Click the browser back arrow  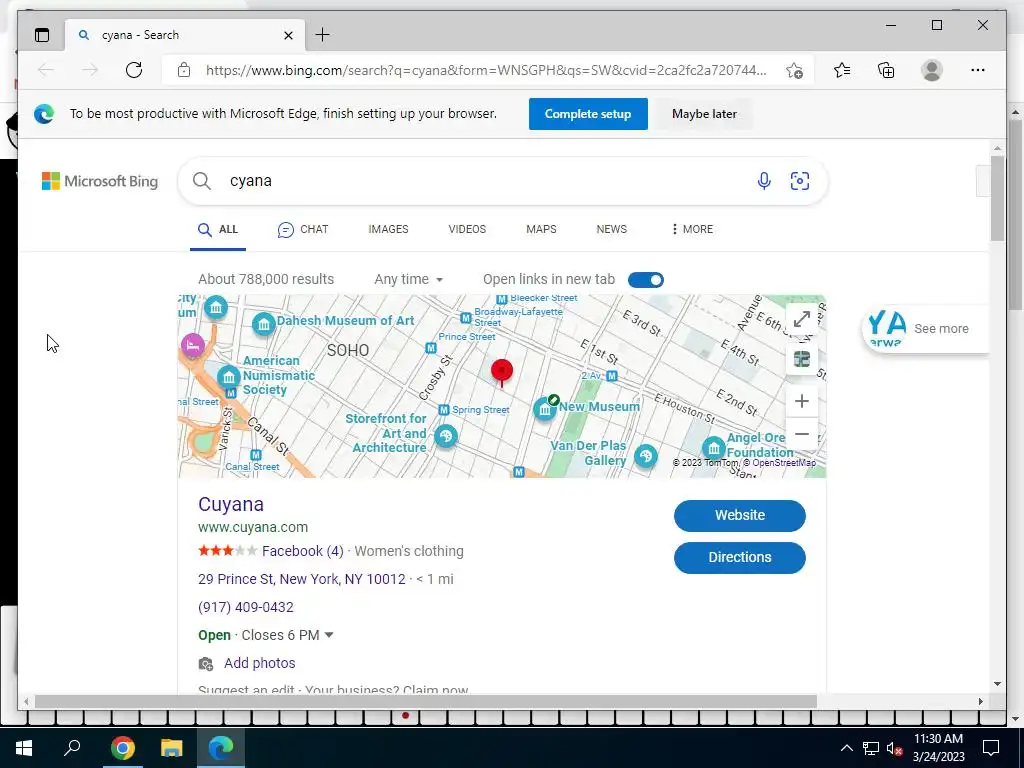(46, 70)
